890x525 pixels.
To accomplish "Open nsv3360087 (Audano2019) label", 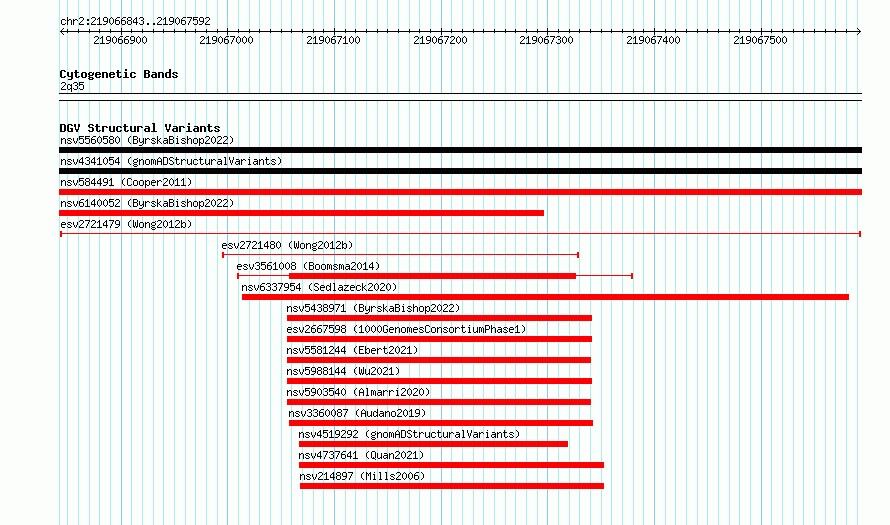I will (357, 413).
